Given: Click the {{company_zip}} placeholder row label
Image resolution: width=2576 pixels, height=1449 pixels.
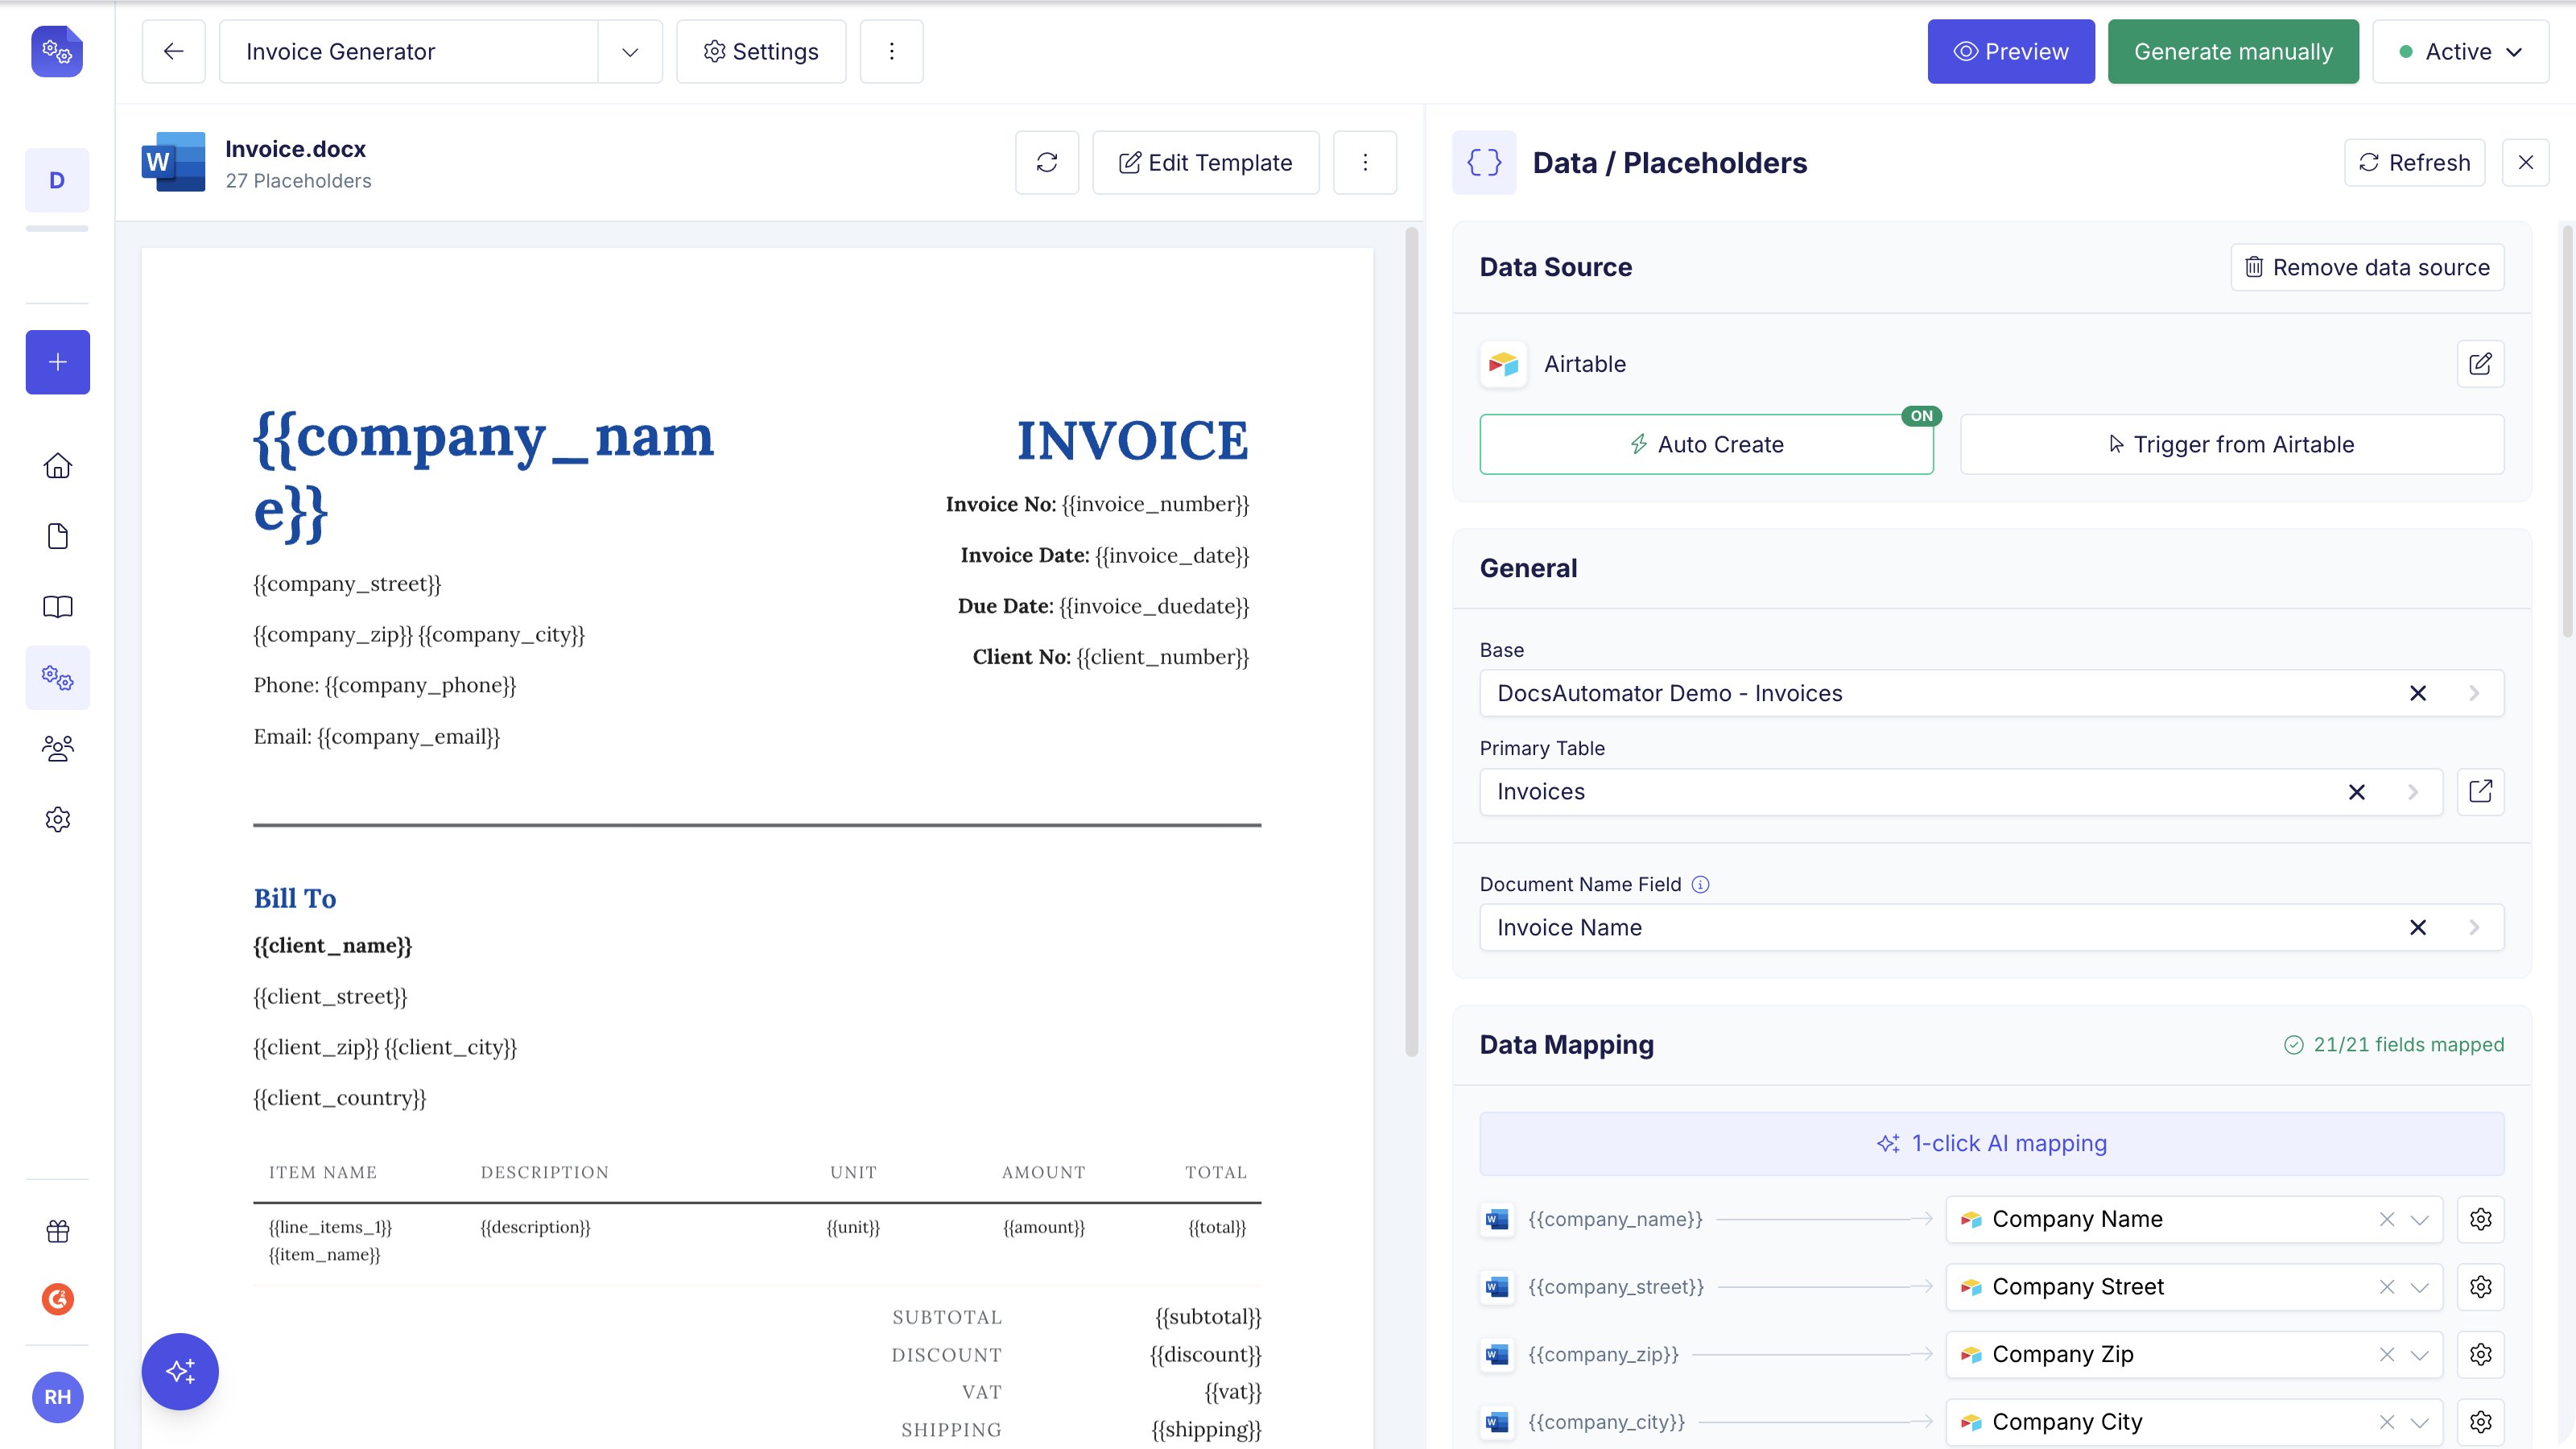Looking at the screenshot, I should tap(1603, 1354).
